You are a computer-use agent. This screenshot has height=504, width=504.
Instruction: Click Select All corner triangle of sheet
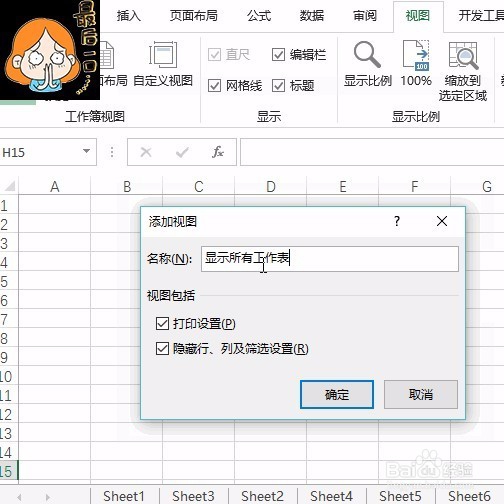point(10,186)
